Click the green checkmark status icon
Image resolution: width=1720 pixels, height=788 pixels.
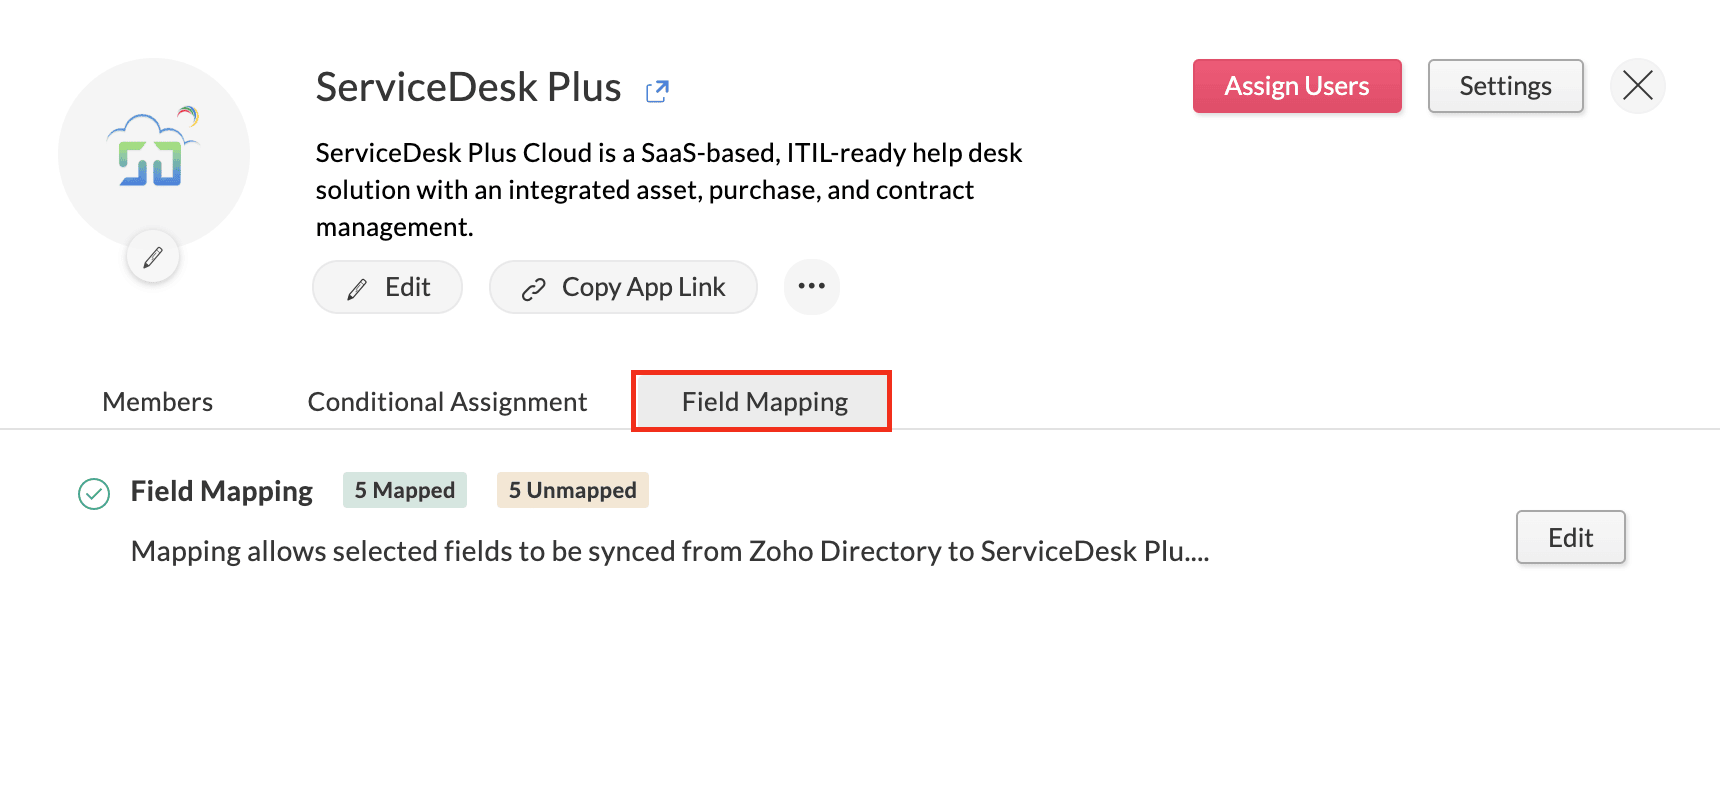coord(94,493)
